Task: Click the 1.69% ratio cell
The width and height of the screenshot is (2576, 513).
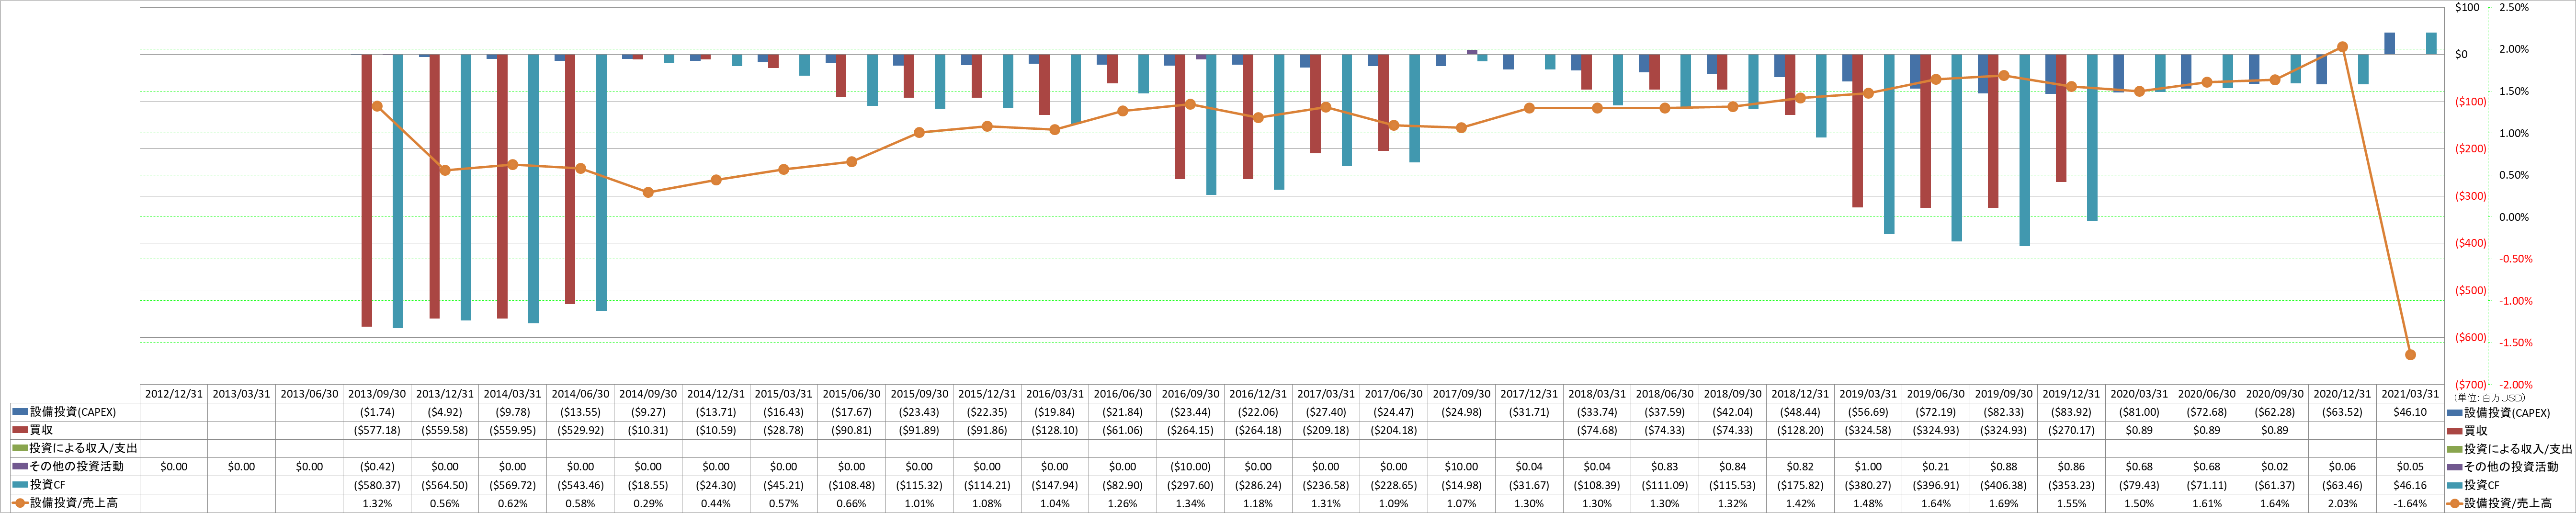Action: click(2004, 503)
